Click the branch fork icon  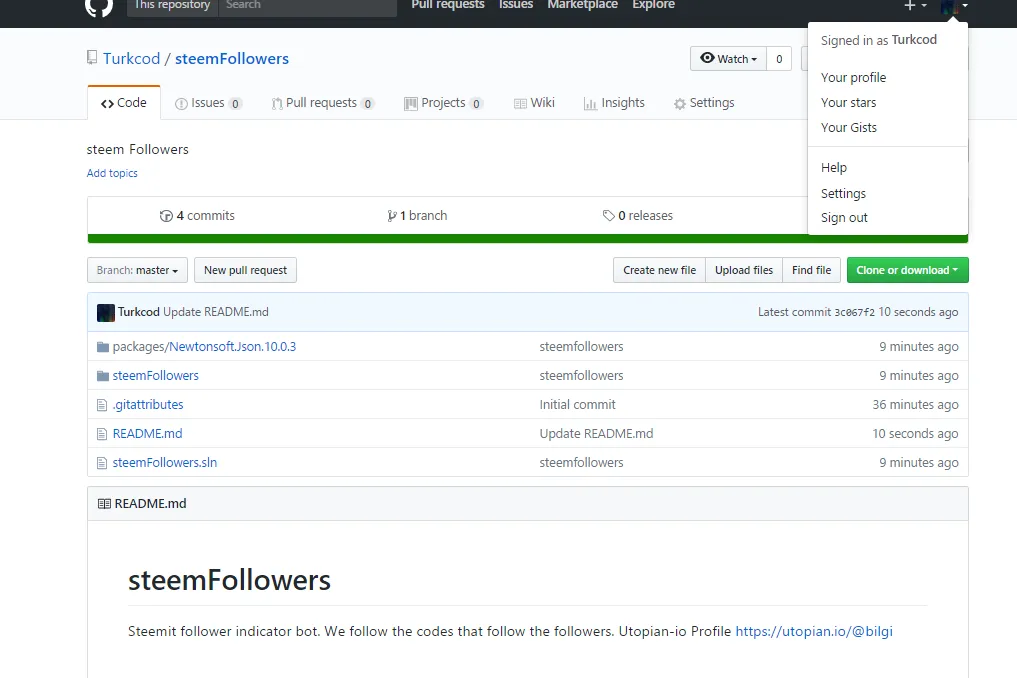coord(392,216)
